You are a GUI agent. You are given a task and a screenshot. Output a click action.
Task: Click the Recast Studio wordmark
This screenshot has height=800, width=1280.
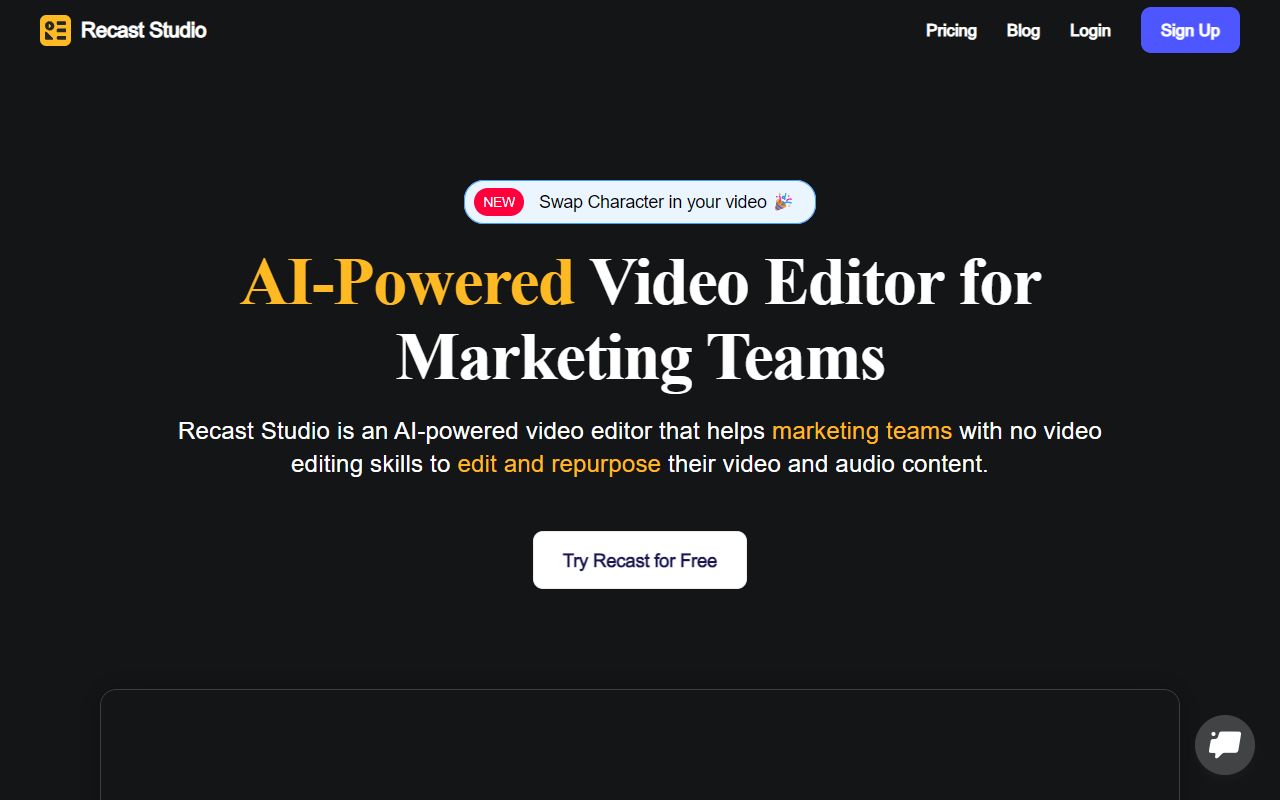click(x=143, y=30)
